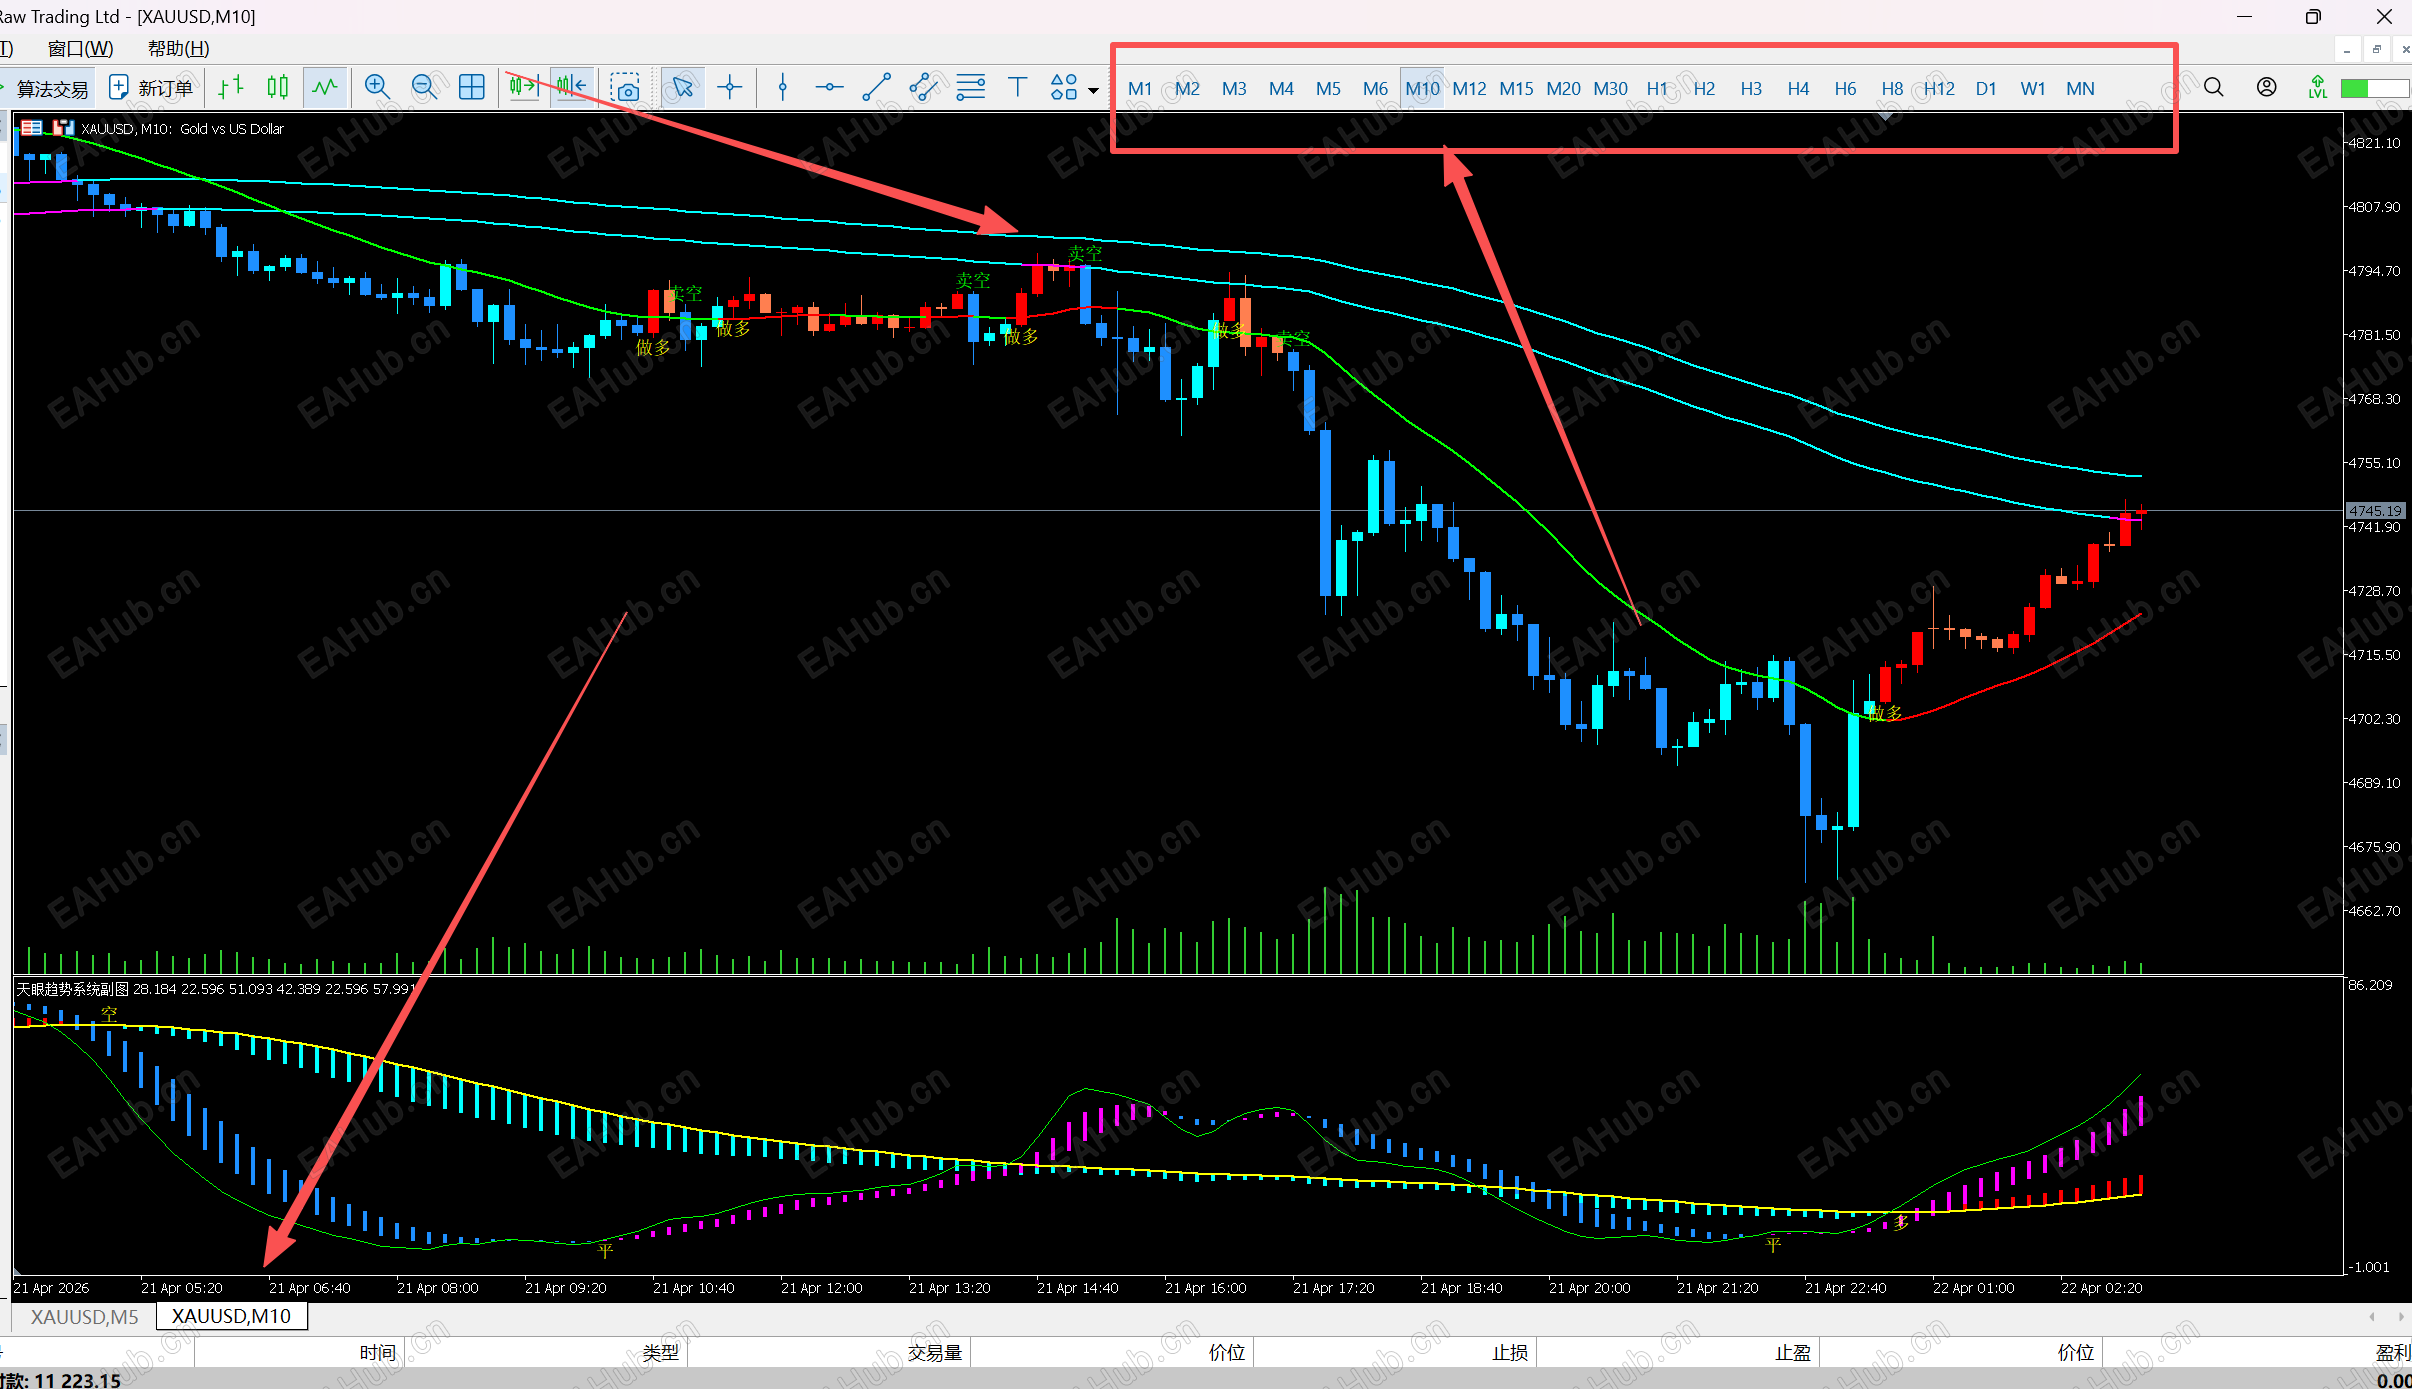The image size is (2412, 1389).
Task: Zoom in on the chart
Action: [x=377, y=88]
